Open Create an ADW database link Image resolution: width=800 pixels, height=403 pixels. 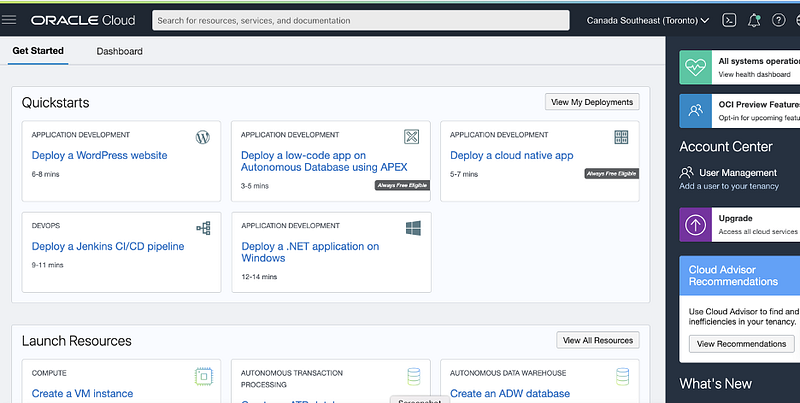click(x=510, y=393)
